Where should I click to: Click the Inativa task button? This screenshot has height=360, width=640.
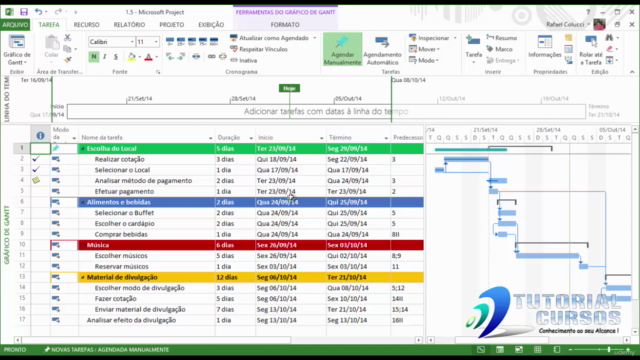[244, 60]
